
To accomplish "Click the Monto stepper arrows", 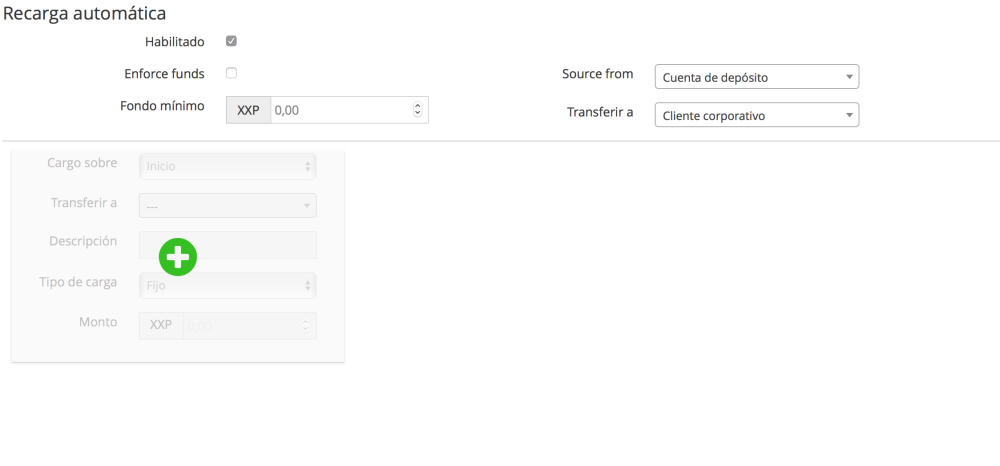I will click(x=306, y=325).
